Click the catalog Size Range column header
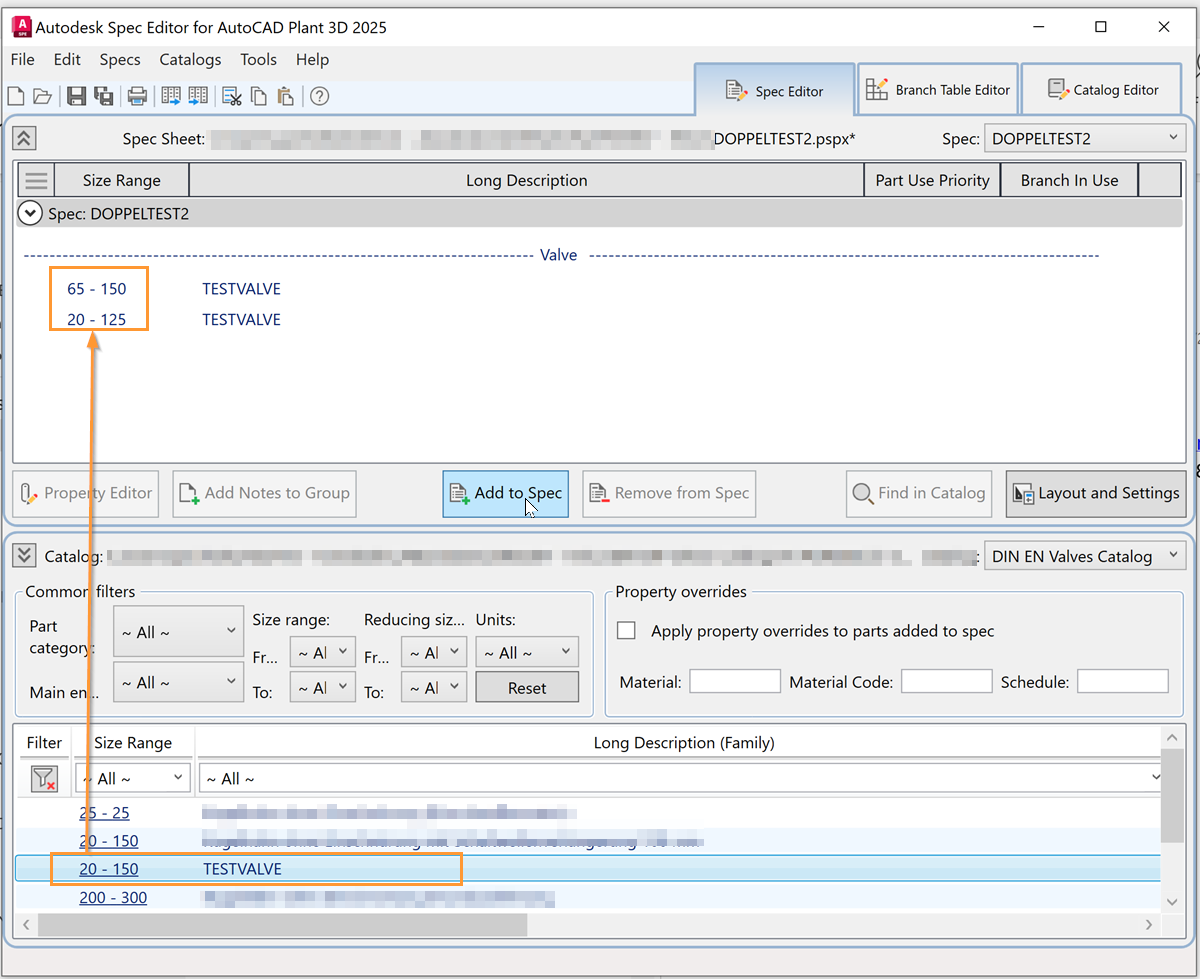 click(133, 743)
